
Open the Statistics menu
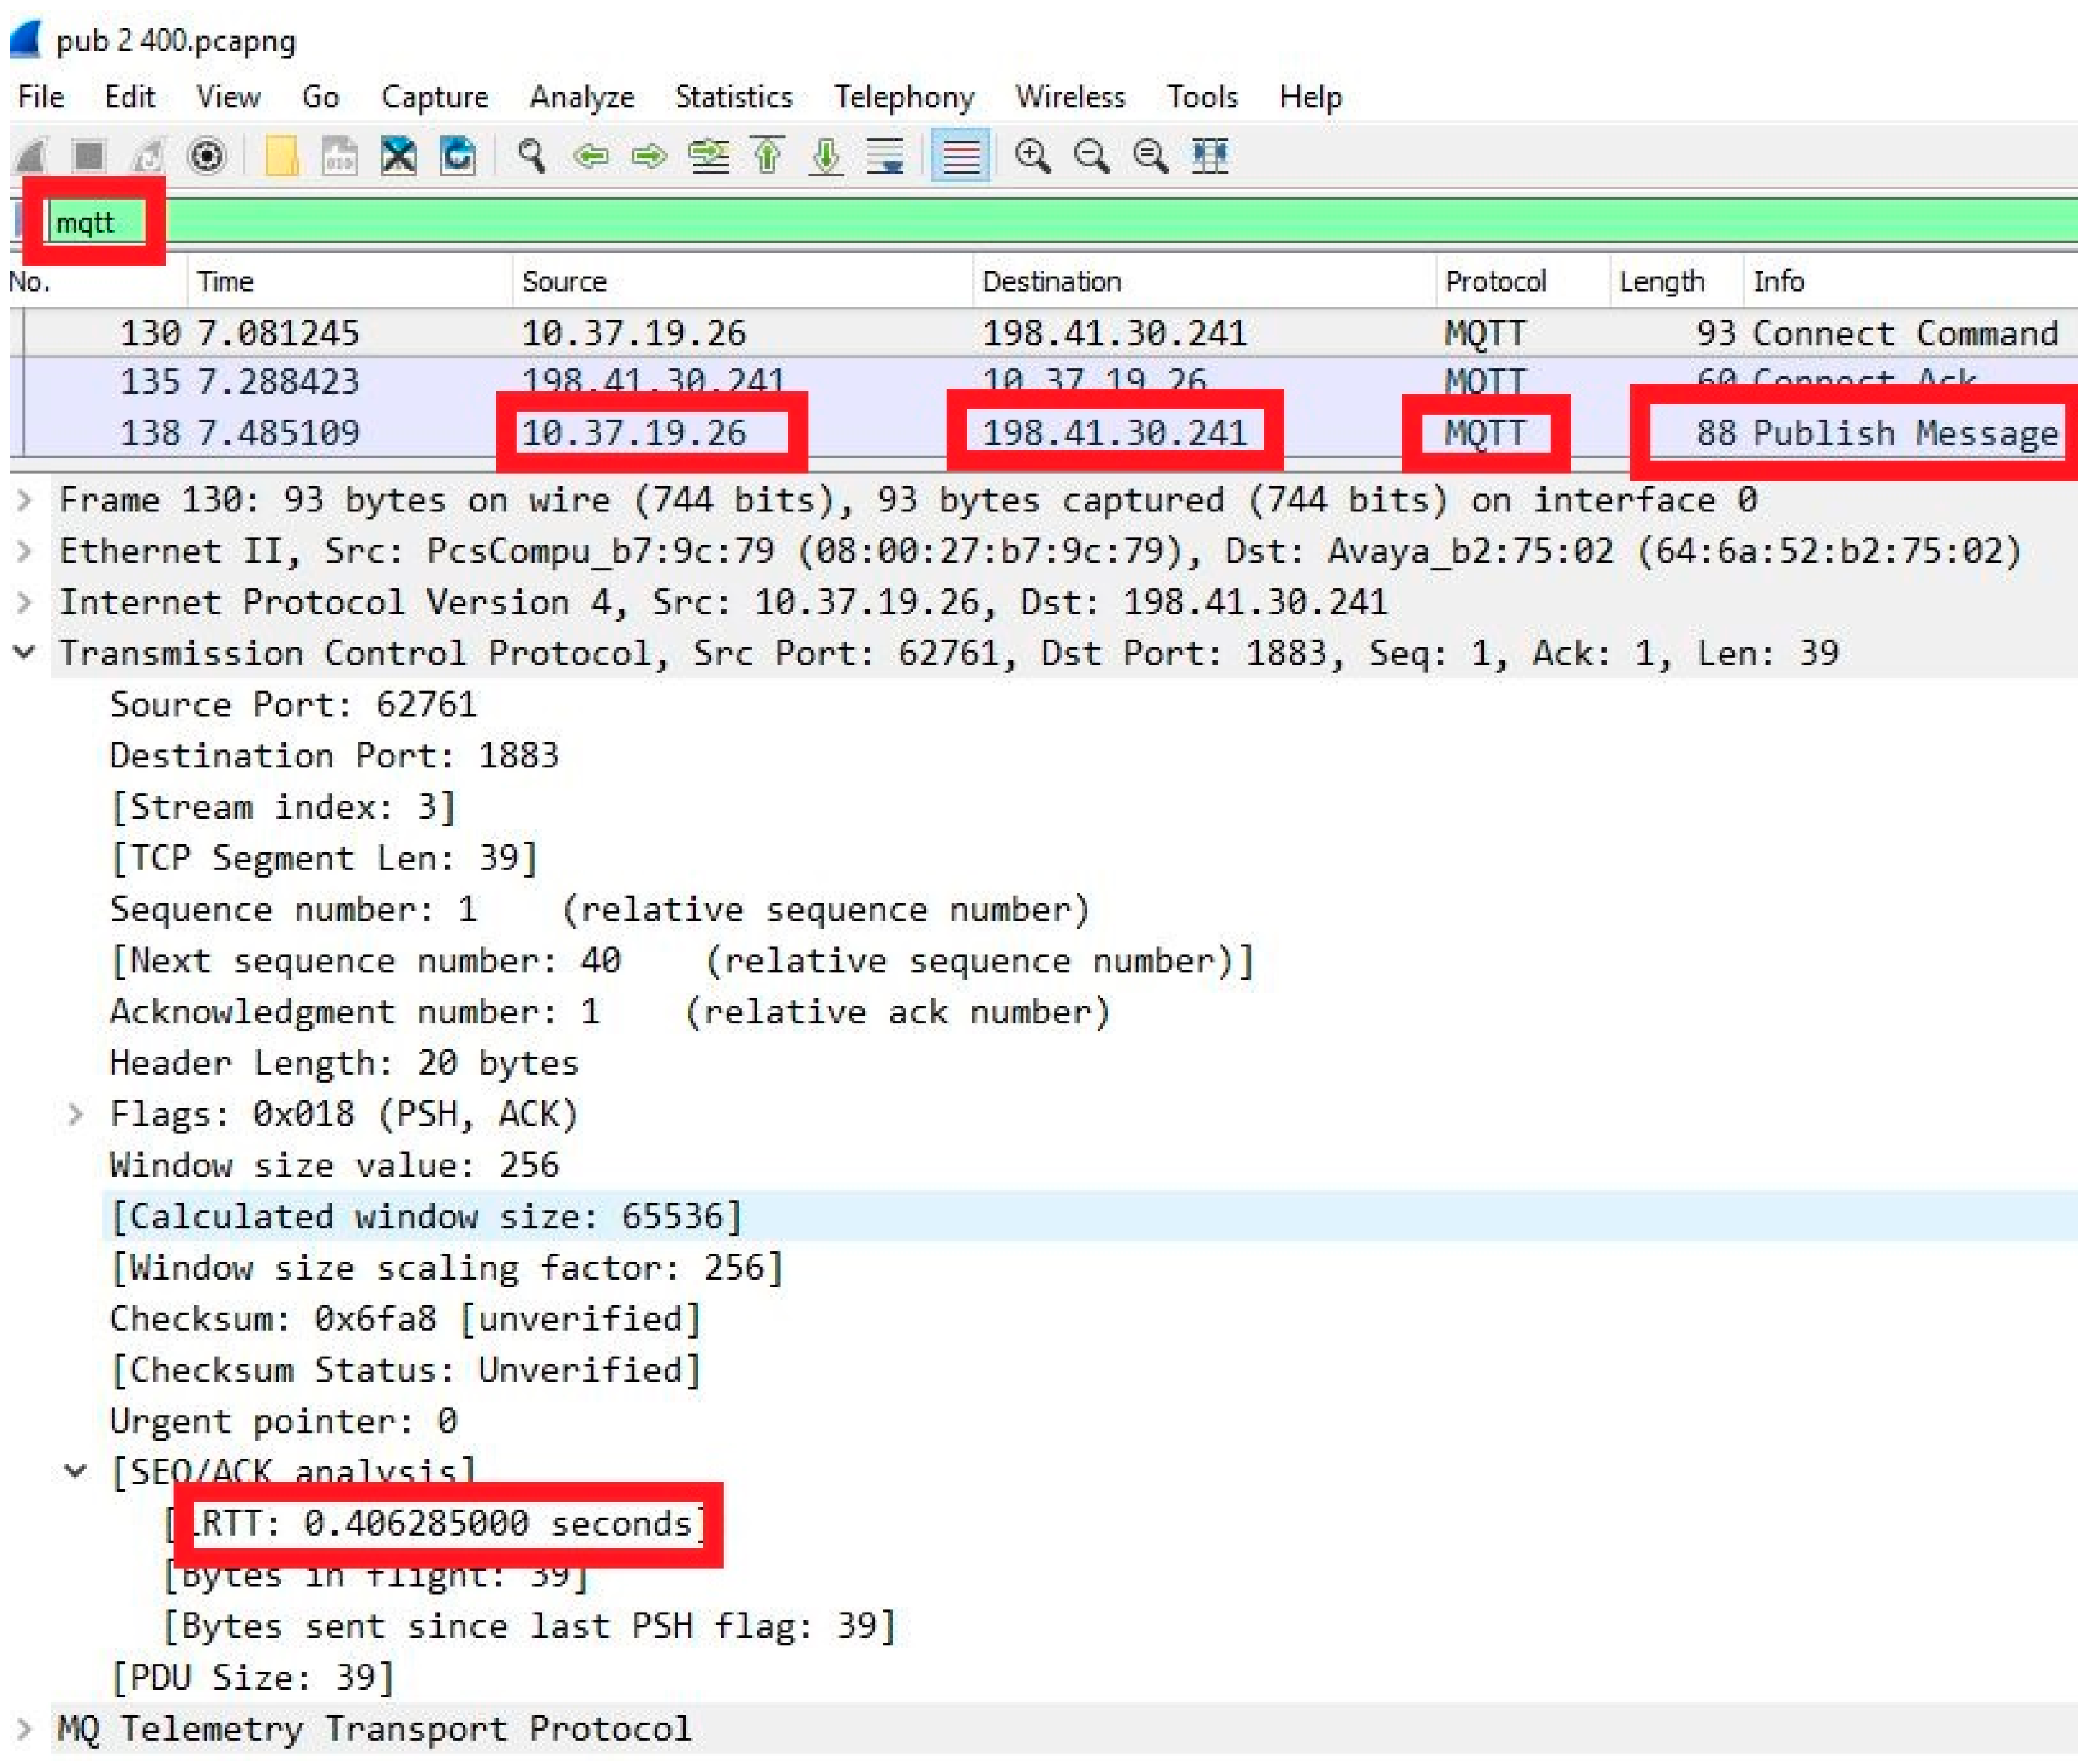click(x=733, y=97)
